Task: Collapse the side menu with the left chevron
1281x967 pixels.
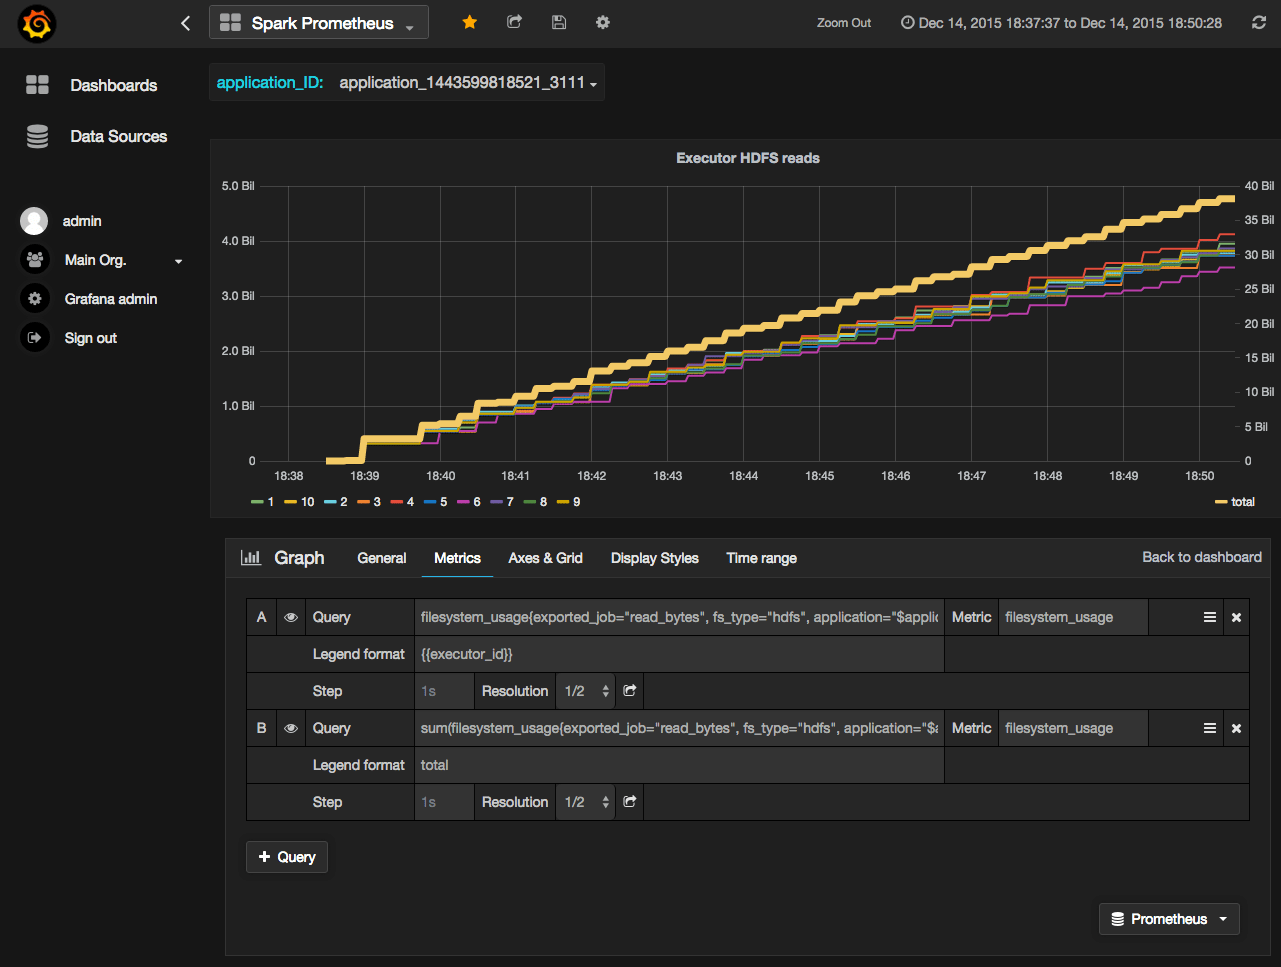Action: point(185,21)
